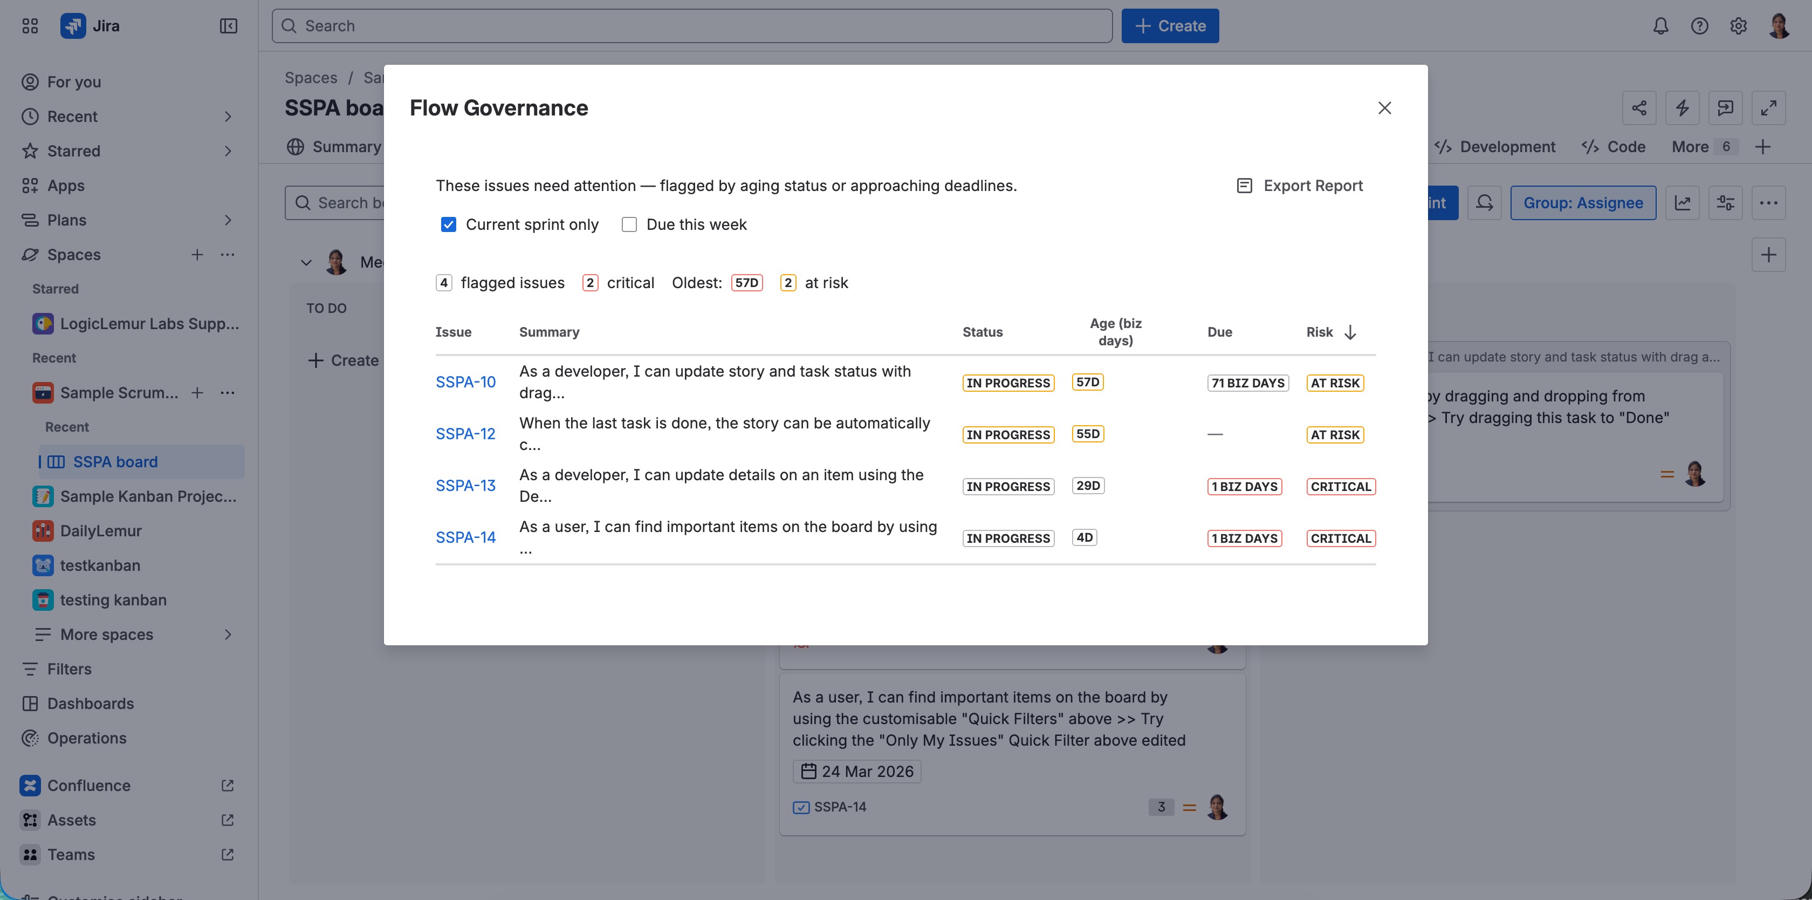Open the automation lightning bolt icon

1682,108
